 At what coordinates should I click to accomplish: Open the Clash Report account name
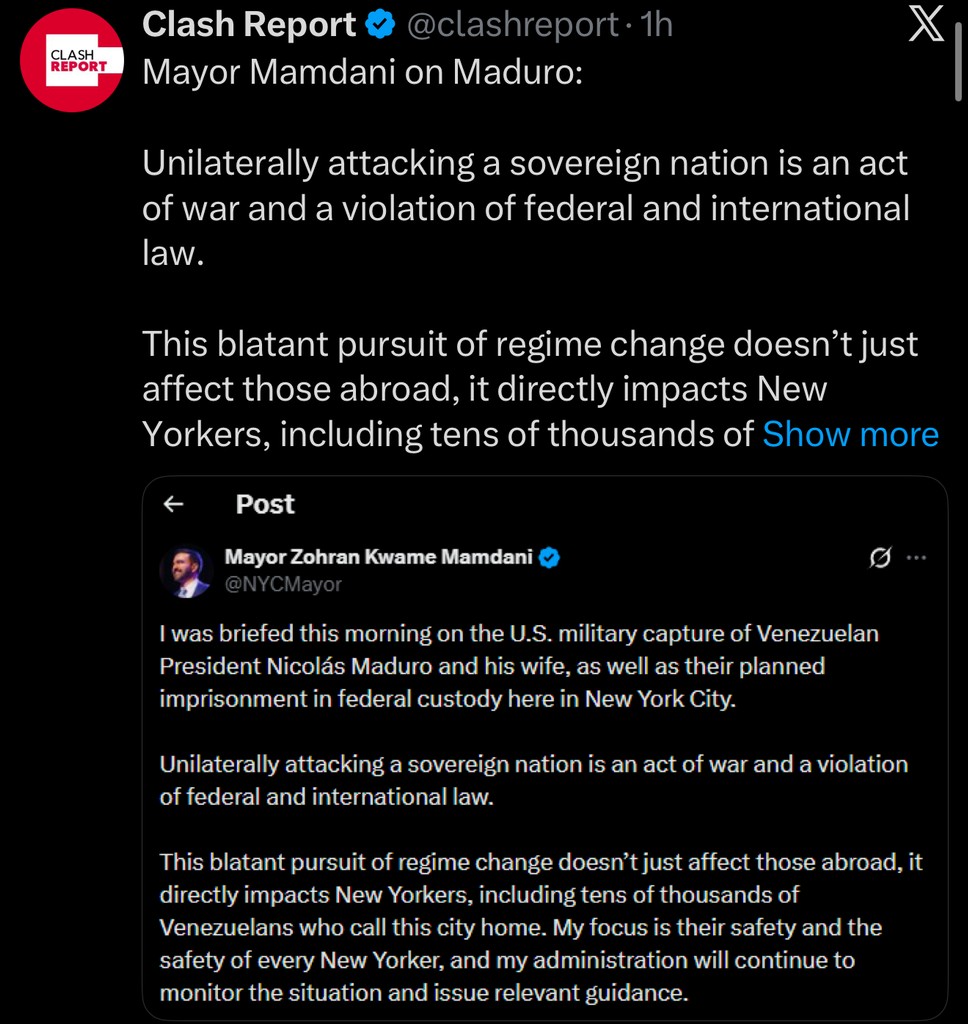point(249,26)
